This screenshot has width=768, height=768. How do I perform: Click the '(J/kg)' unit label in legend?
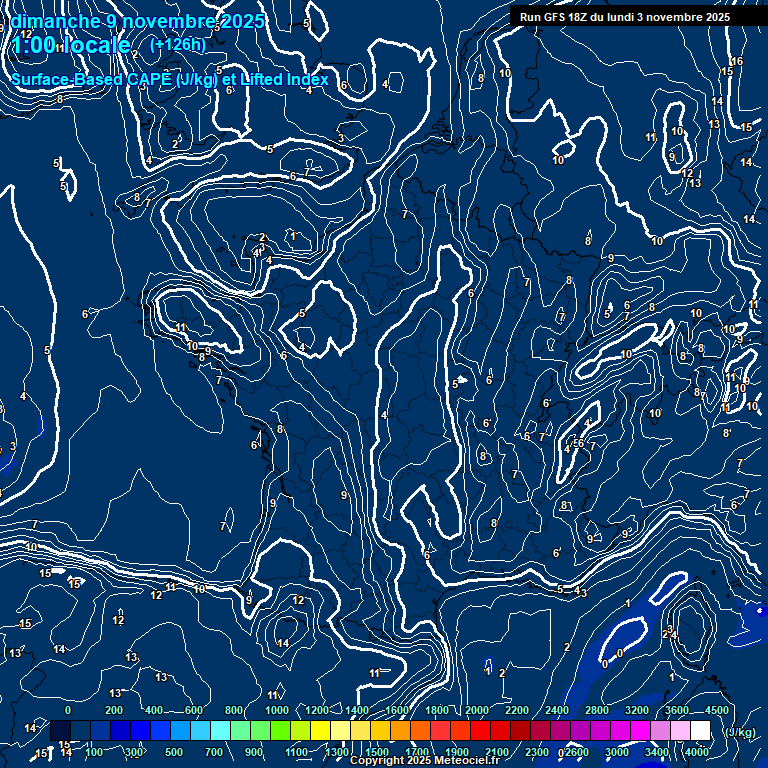click(x=740, y=732)
